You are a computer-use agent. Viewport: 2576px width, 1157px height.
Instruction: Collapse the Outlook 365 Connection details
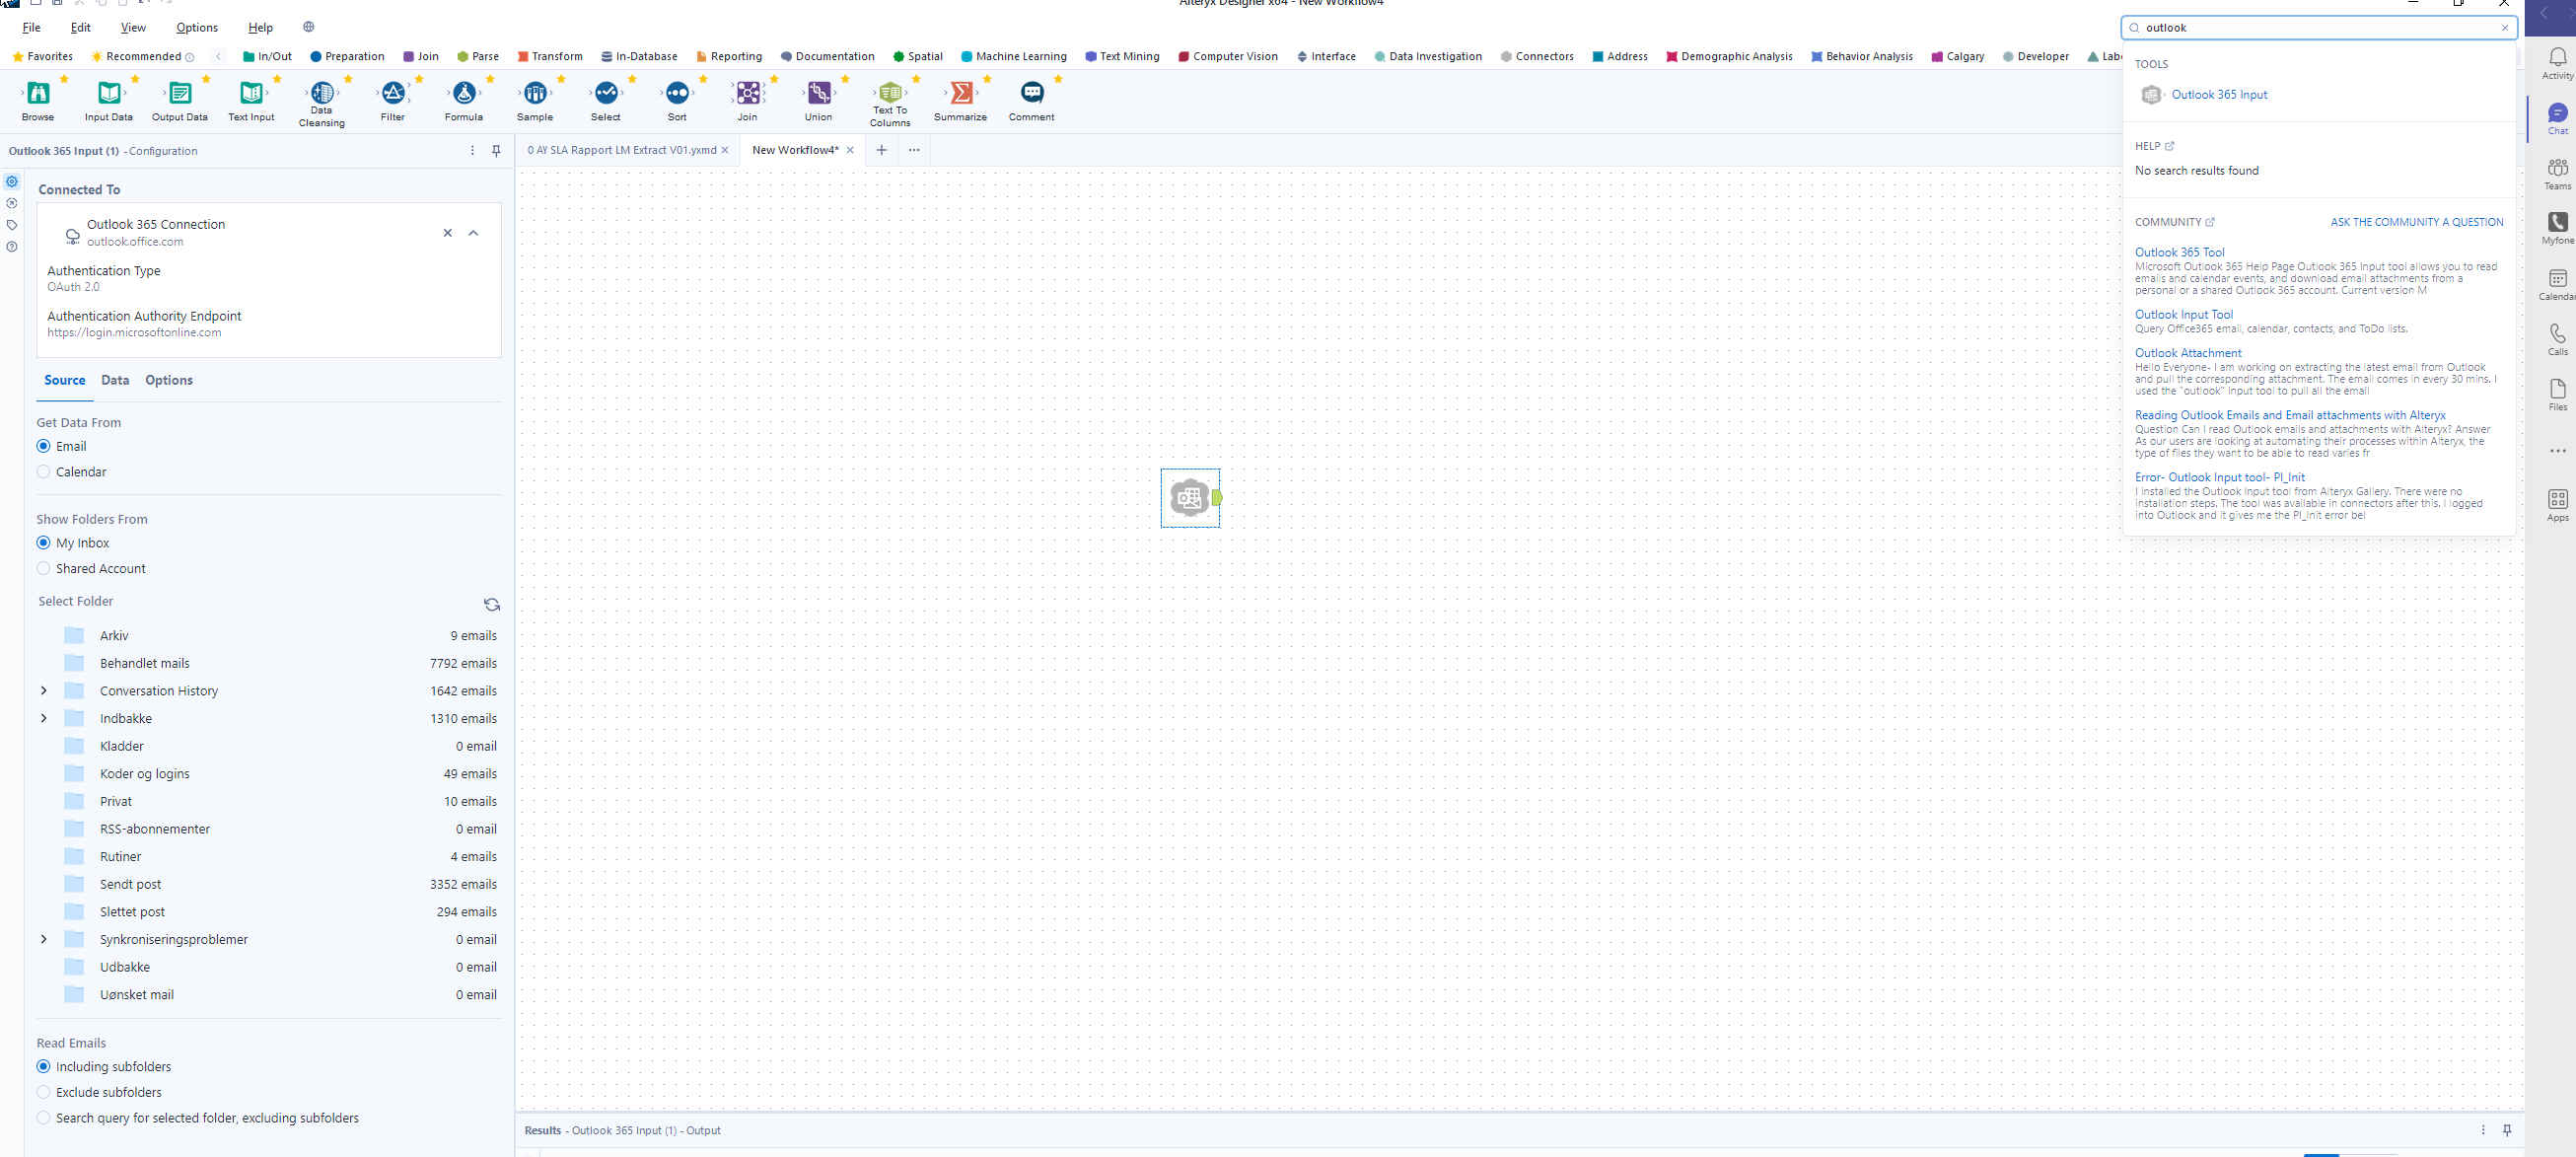pyautogui.click(x=473, y=233)
